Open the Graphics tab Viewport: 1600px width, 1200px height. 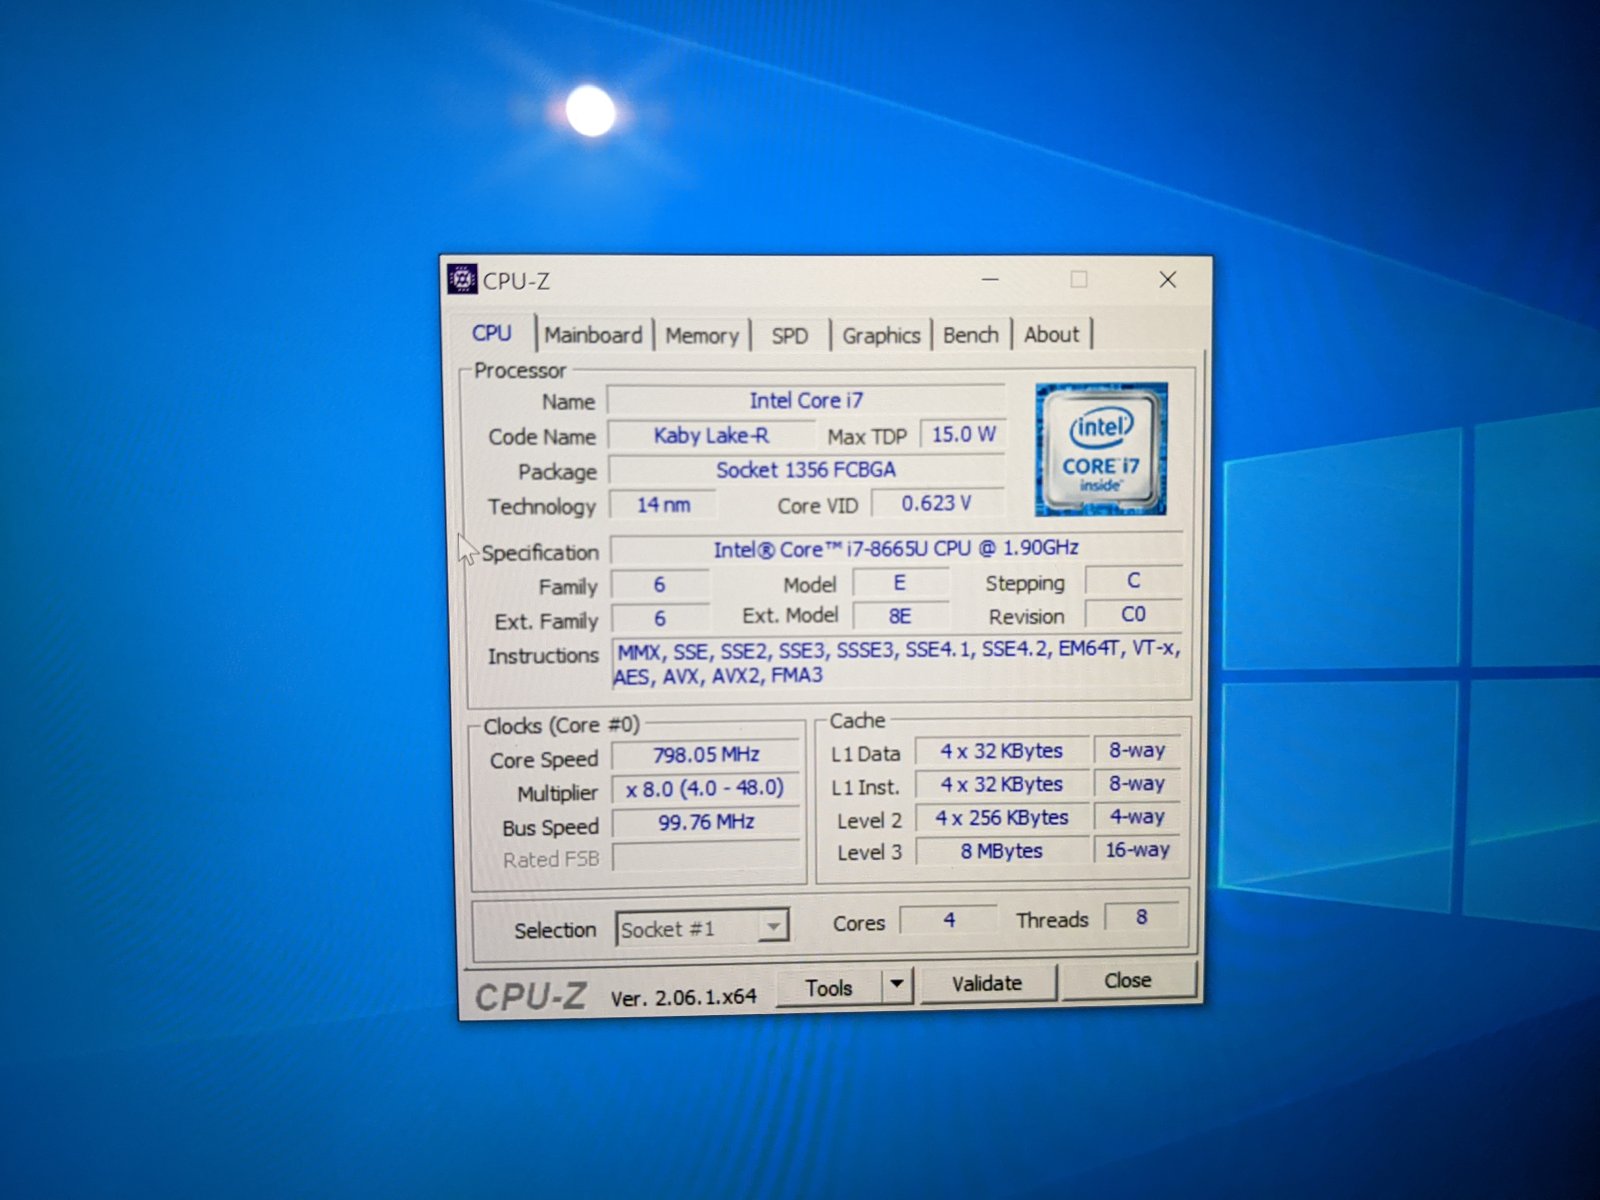[881, 336]
